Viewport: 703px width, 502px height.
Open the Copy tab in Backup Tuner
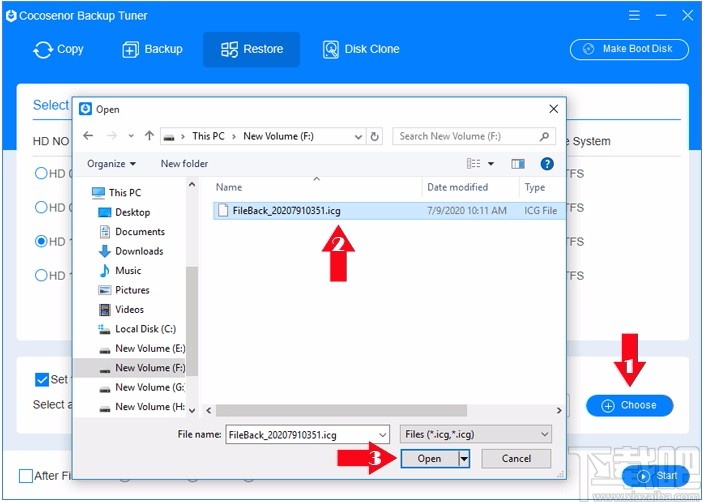point(58,49)
